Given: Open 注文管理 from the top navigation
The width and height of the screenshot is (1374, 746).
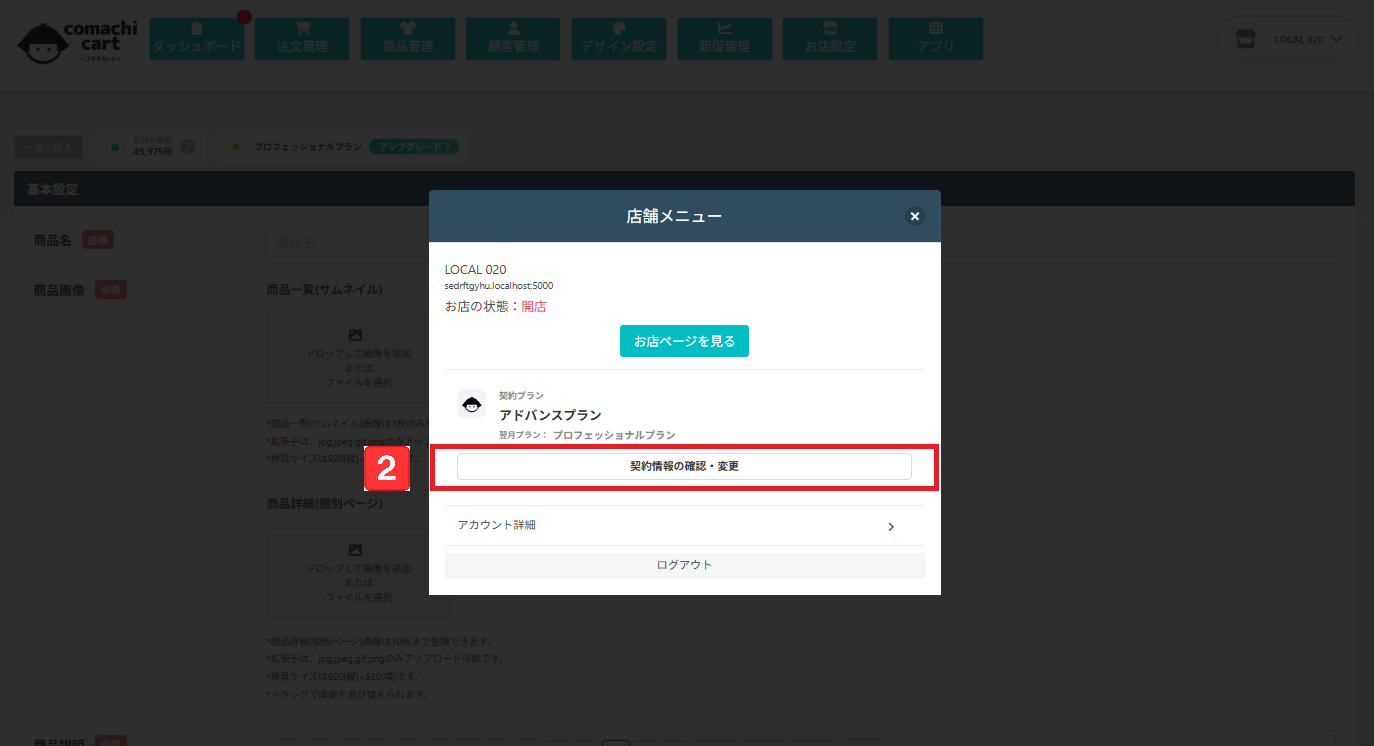Looking at the screenshot, I should [302, 38].
